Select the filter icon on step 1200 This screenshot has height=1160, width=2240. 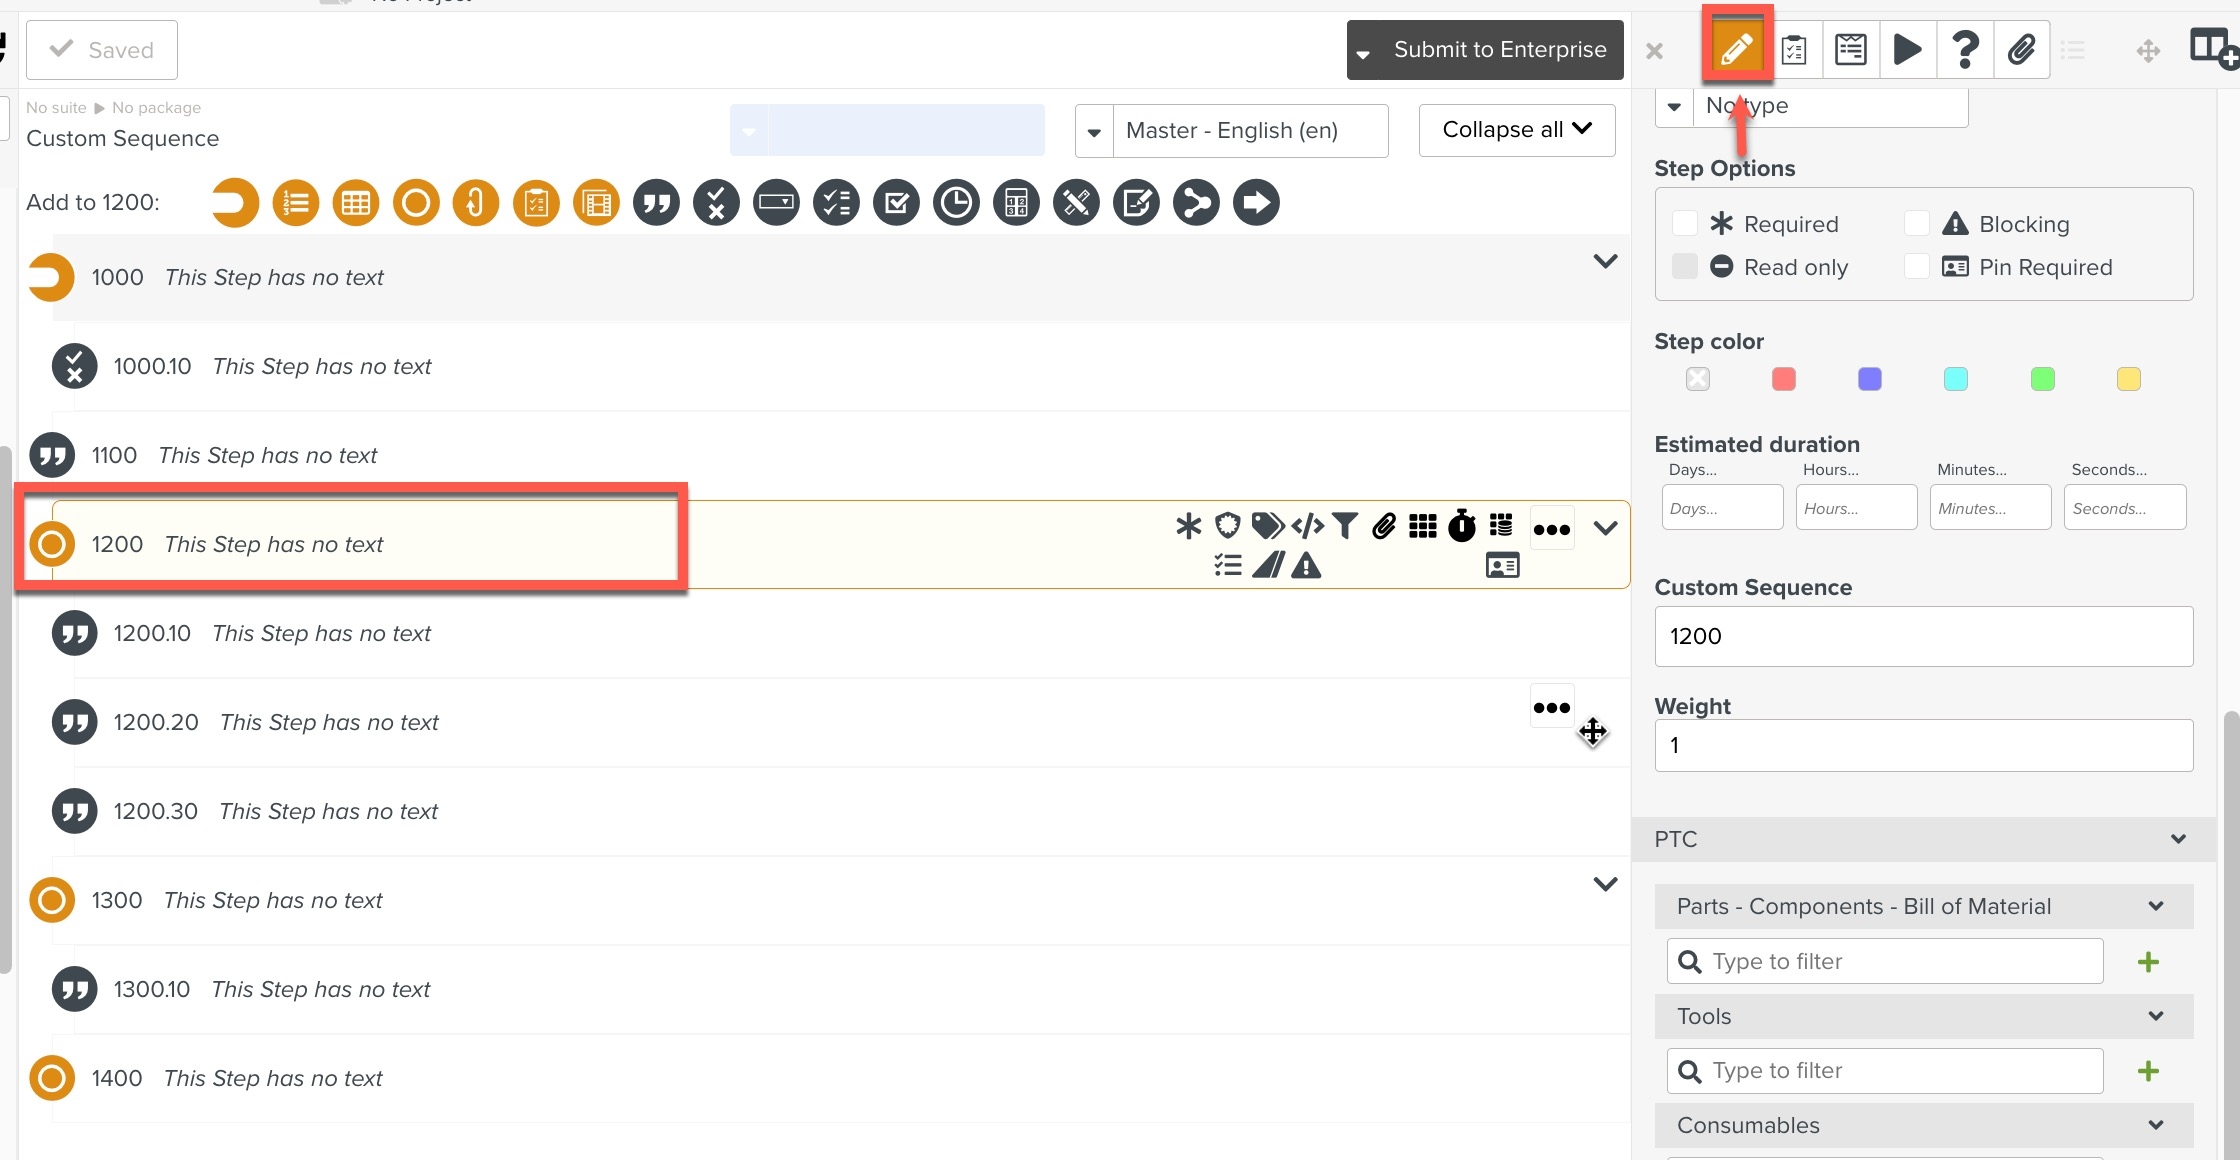click(1345, 526)
